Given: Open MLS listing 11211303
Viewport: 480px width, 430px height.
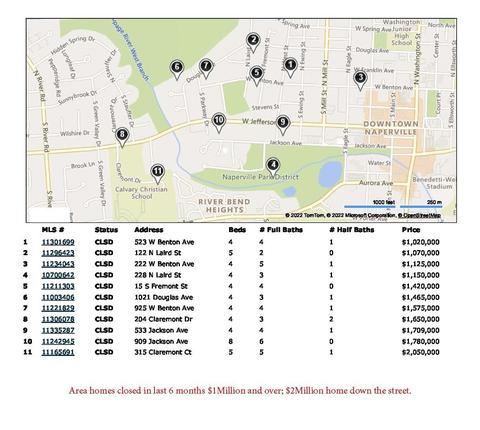Looking at the screenshot, I should click(58, 286).
